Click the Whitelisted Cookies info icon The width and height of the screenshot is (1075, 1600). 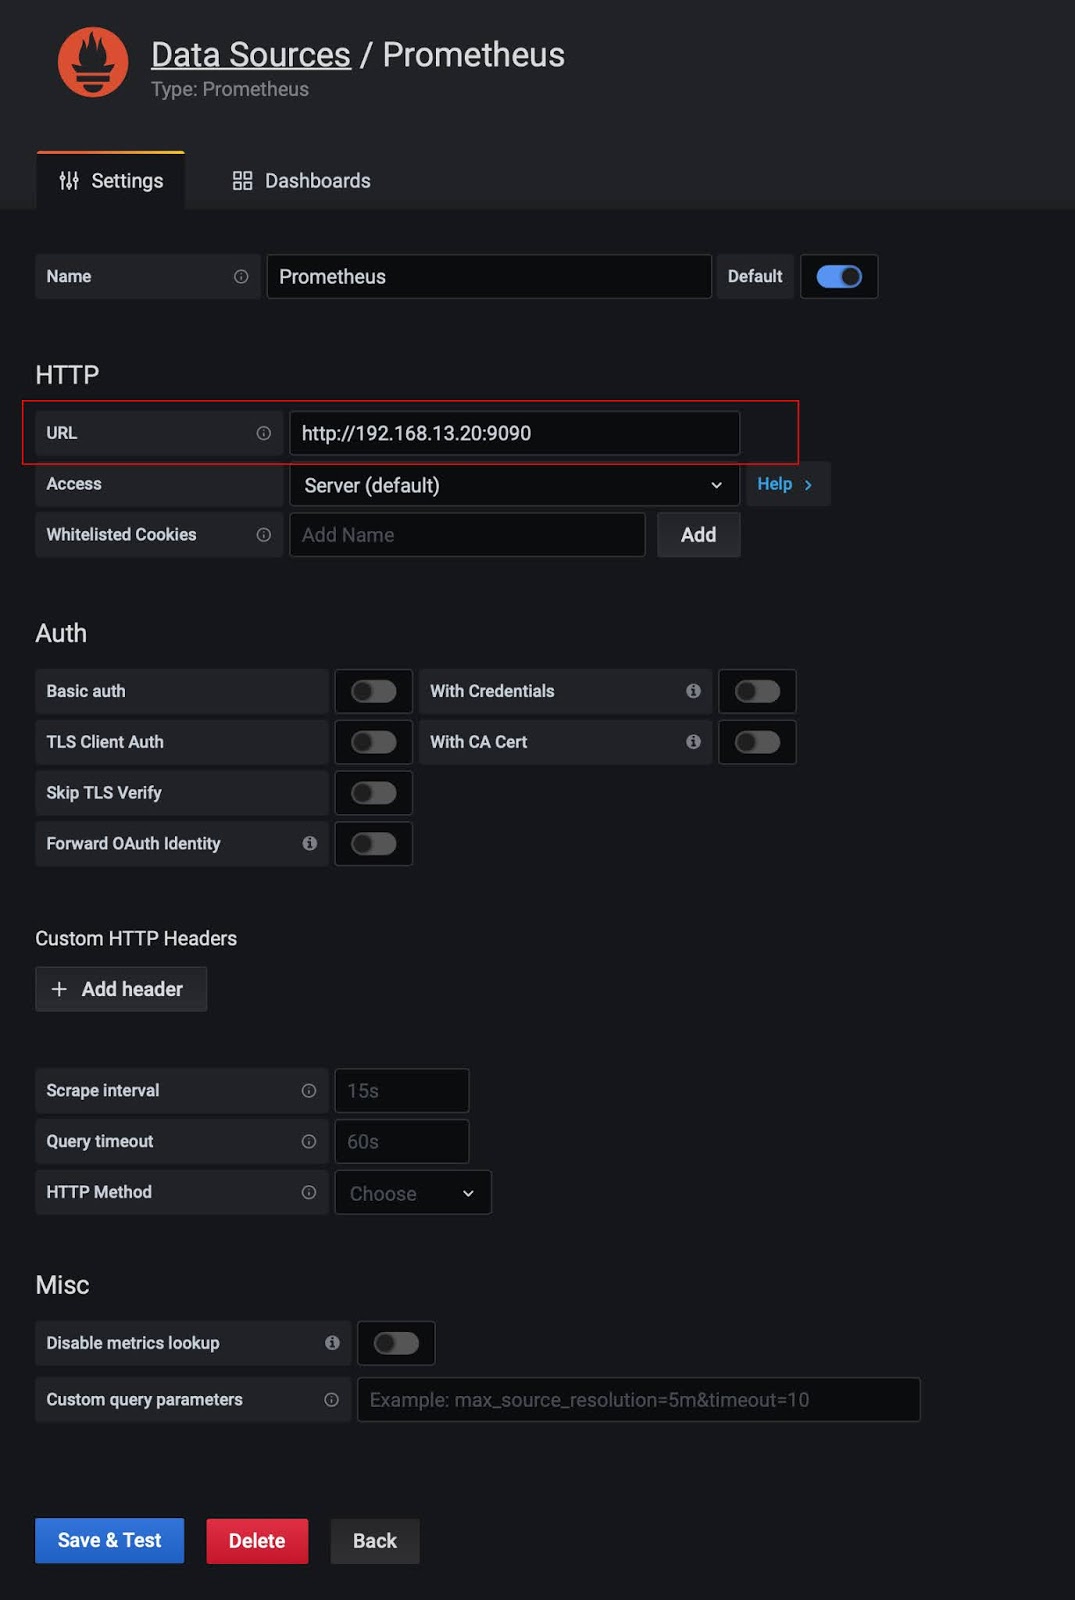264,535
